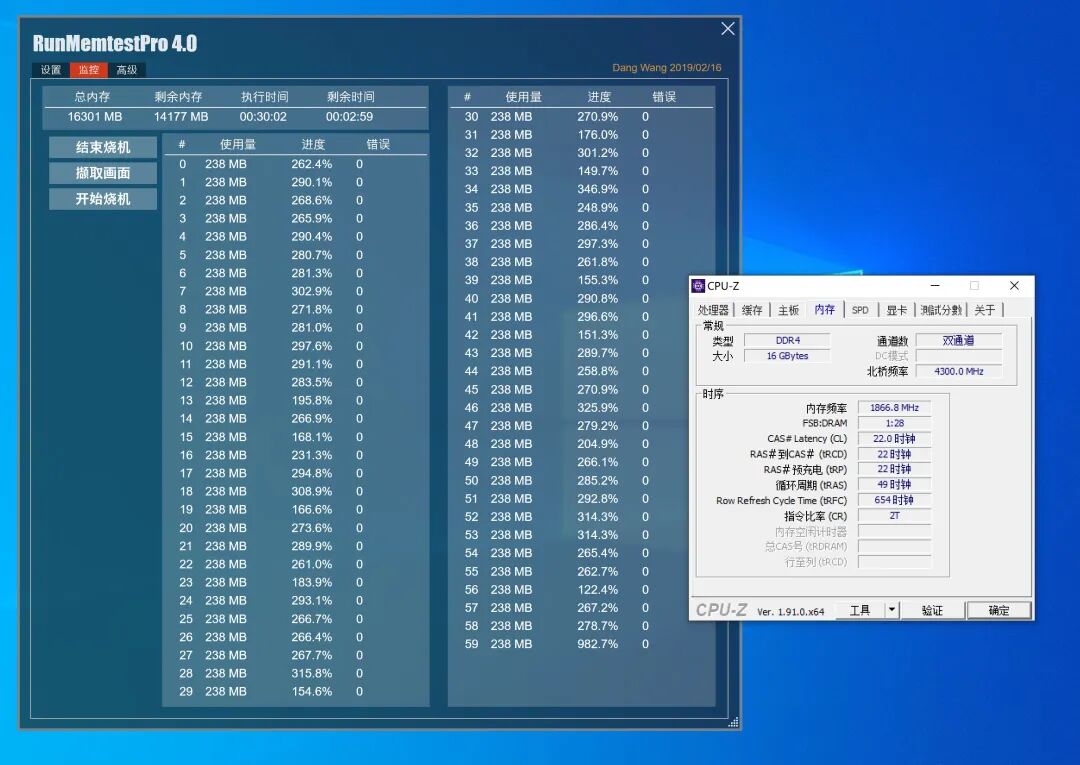Switch to the SPD tab in CPU-Z

(859, 310)
